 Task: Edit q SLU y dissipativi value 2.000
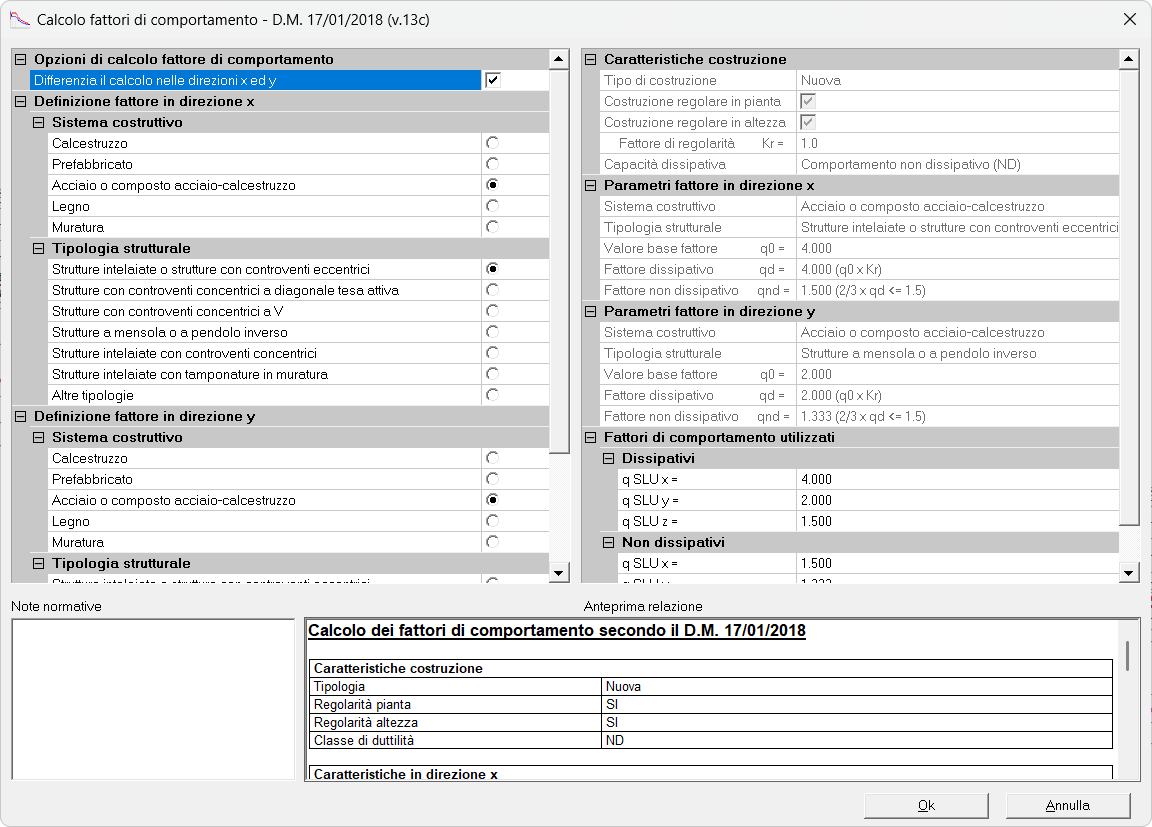[957, 501]
